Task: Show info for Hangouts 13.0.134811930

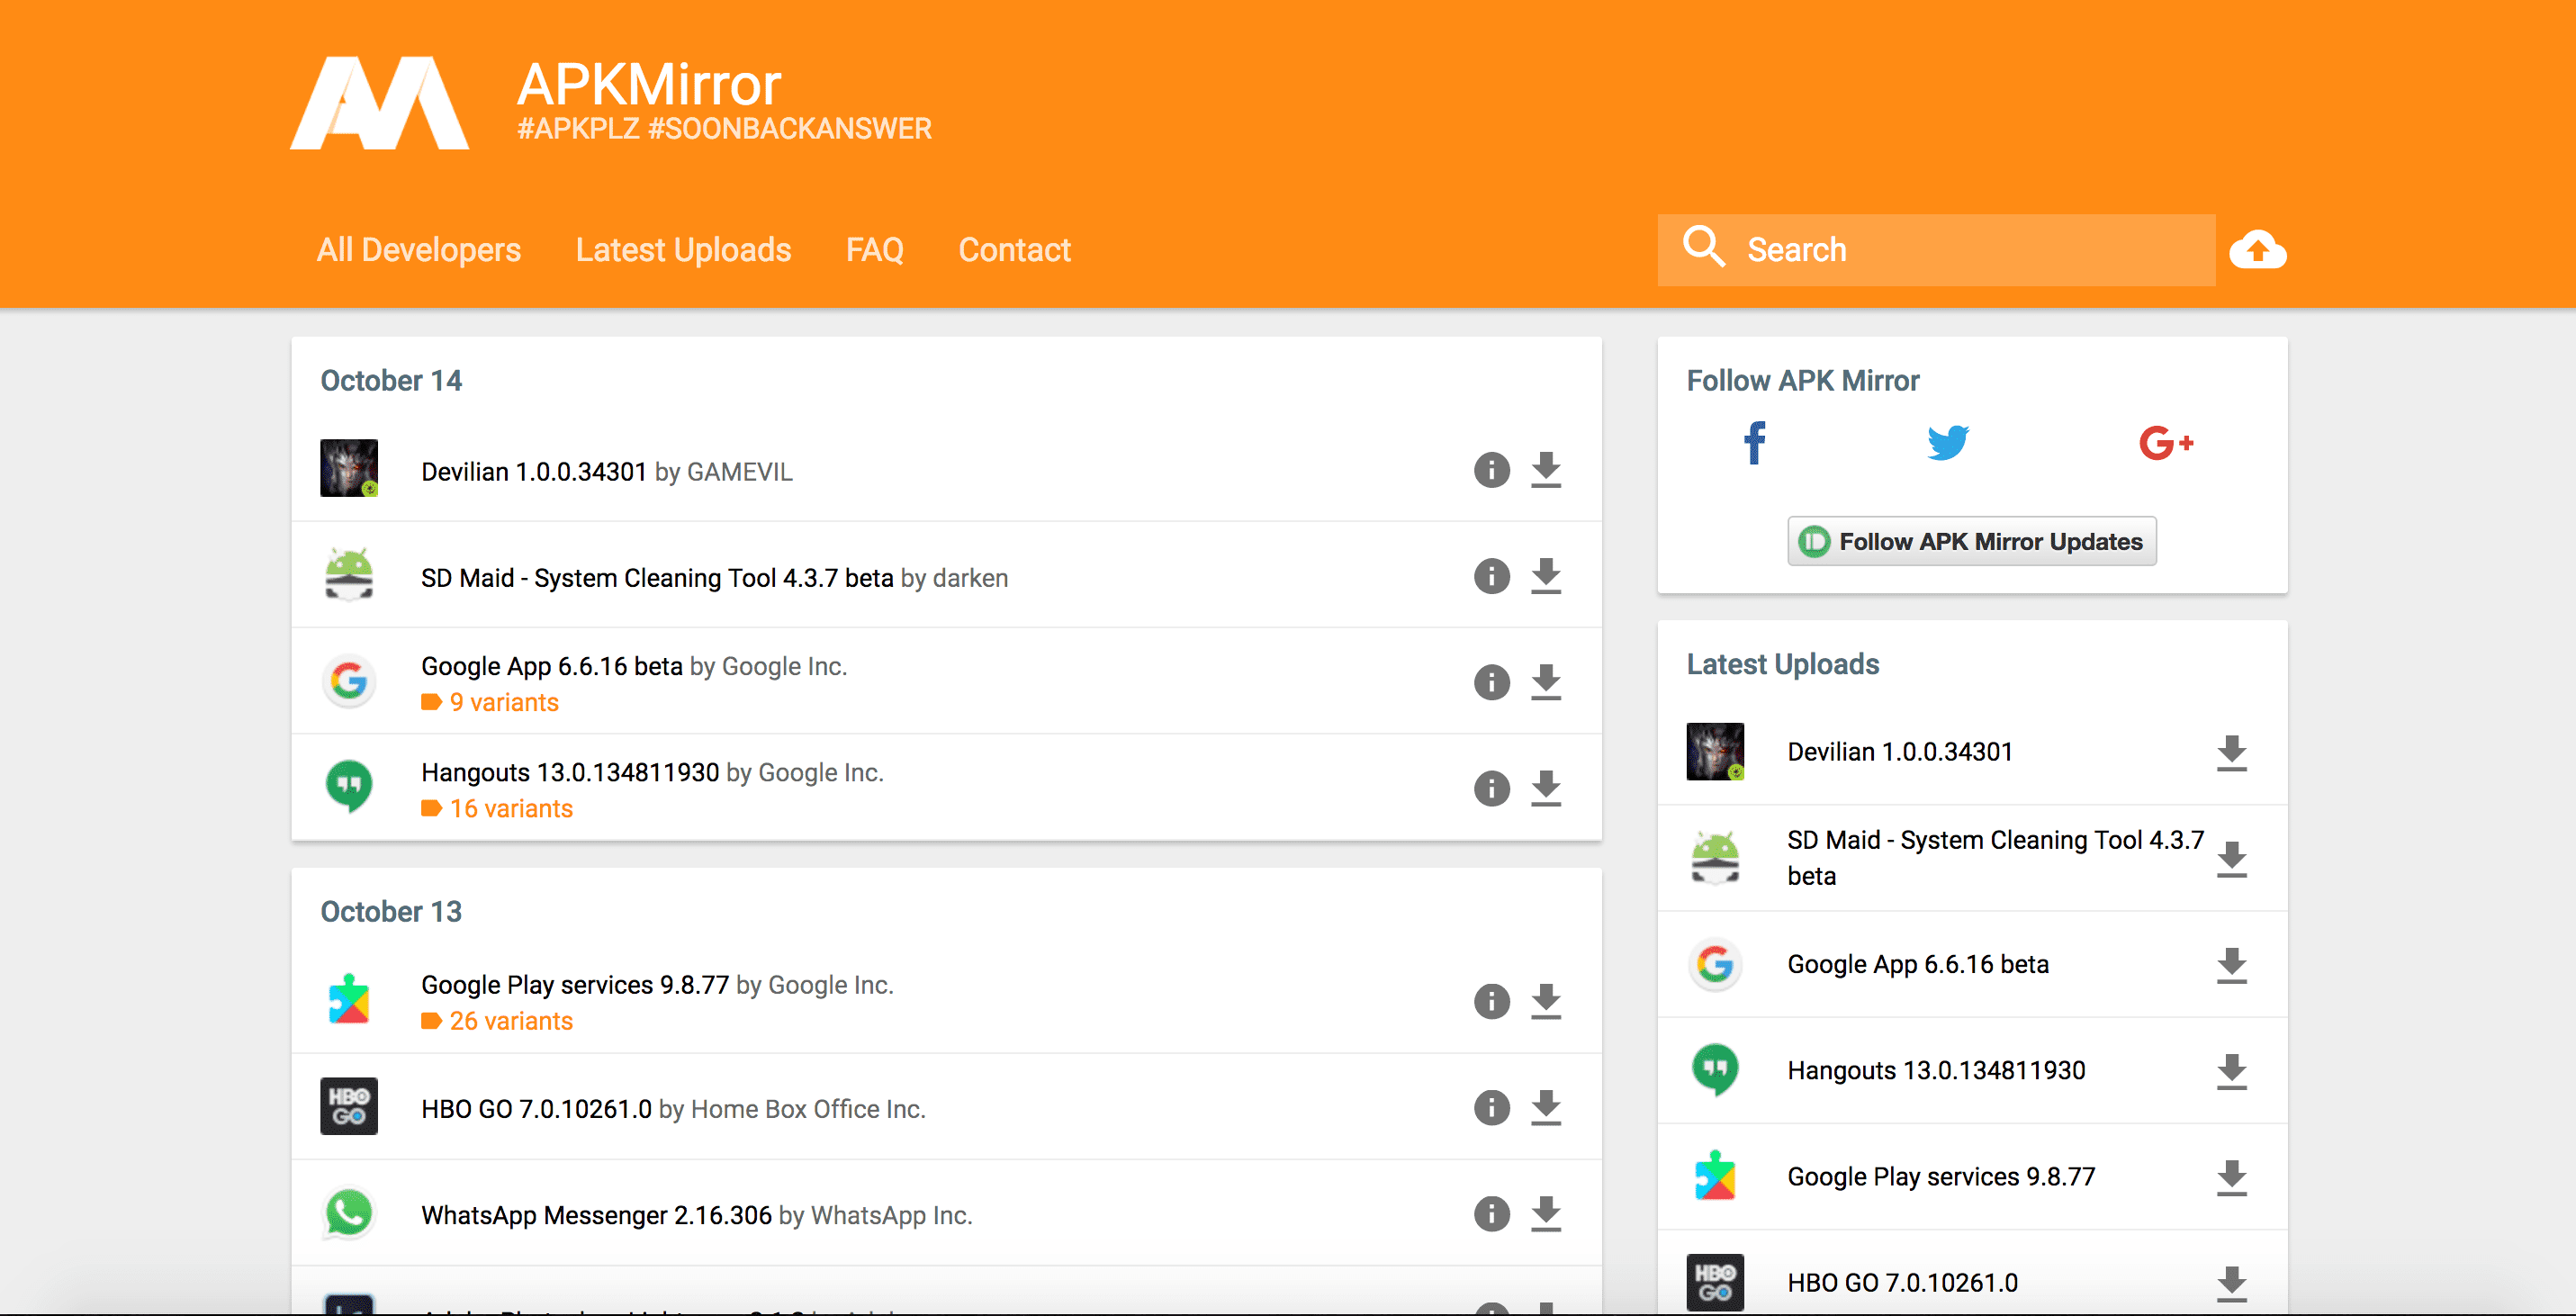Action: 1491,788
